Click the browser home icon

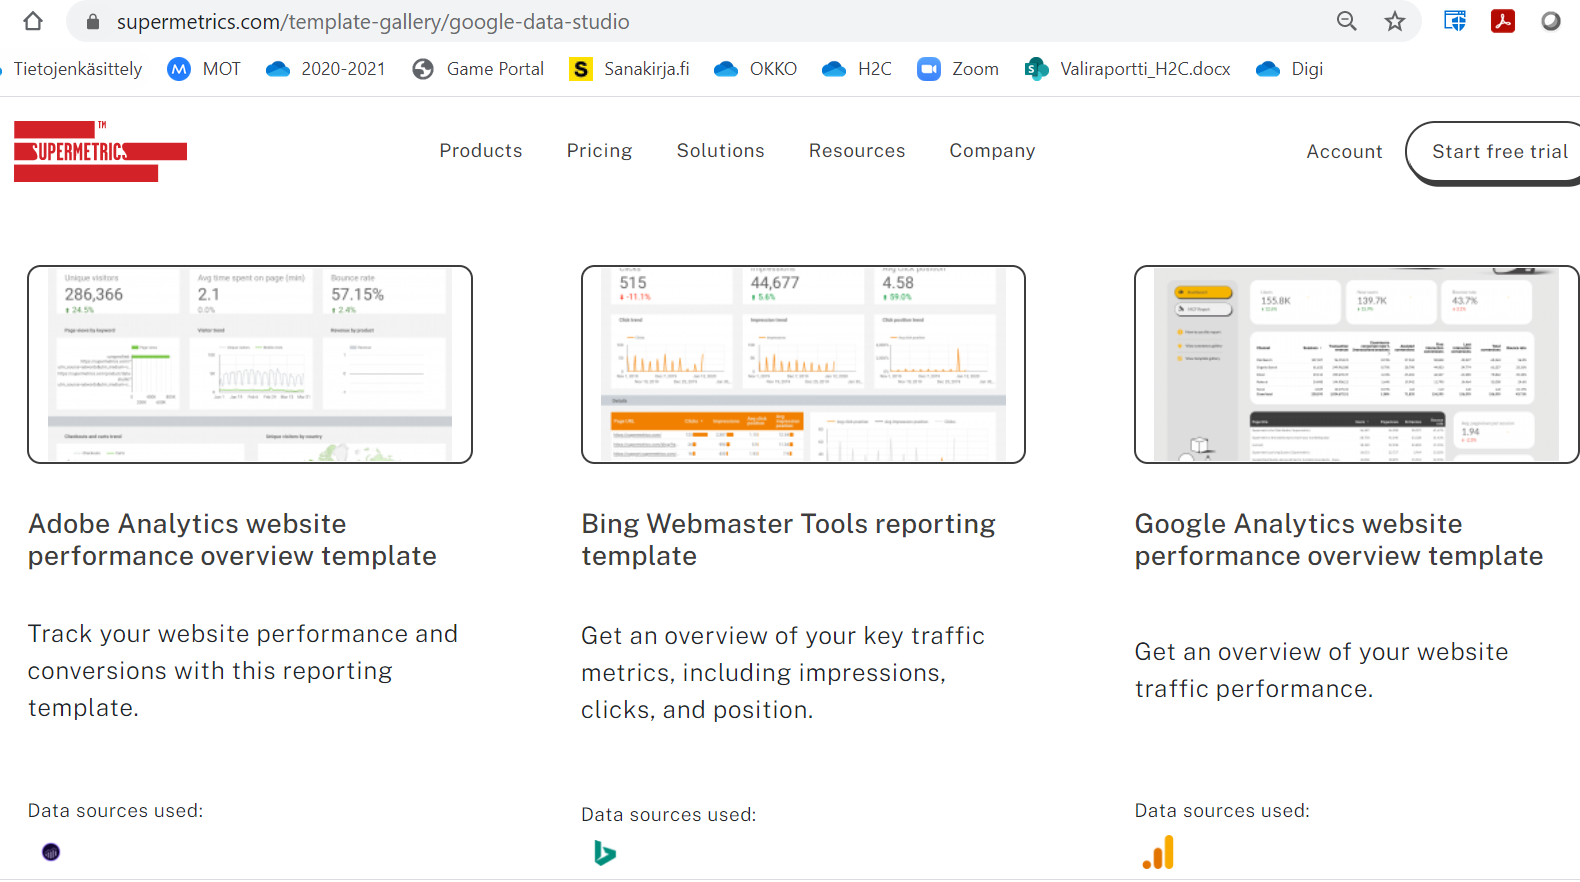tap(33, 21)
